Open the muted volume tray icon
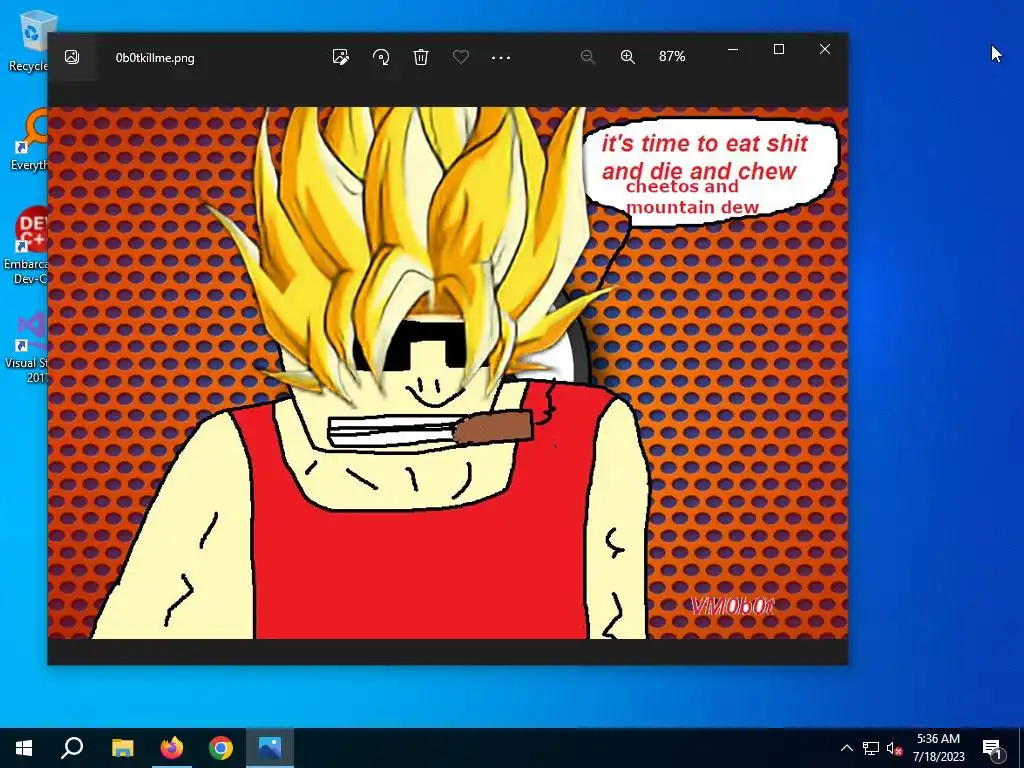This screenshot has width=1024, height=768. [x=894, y=748]
